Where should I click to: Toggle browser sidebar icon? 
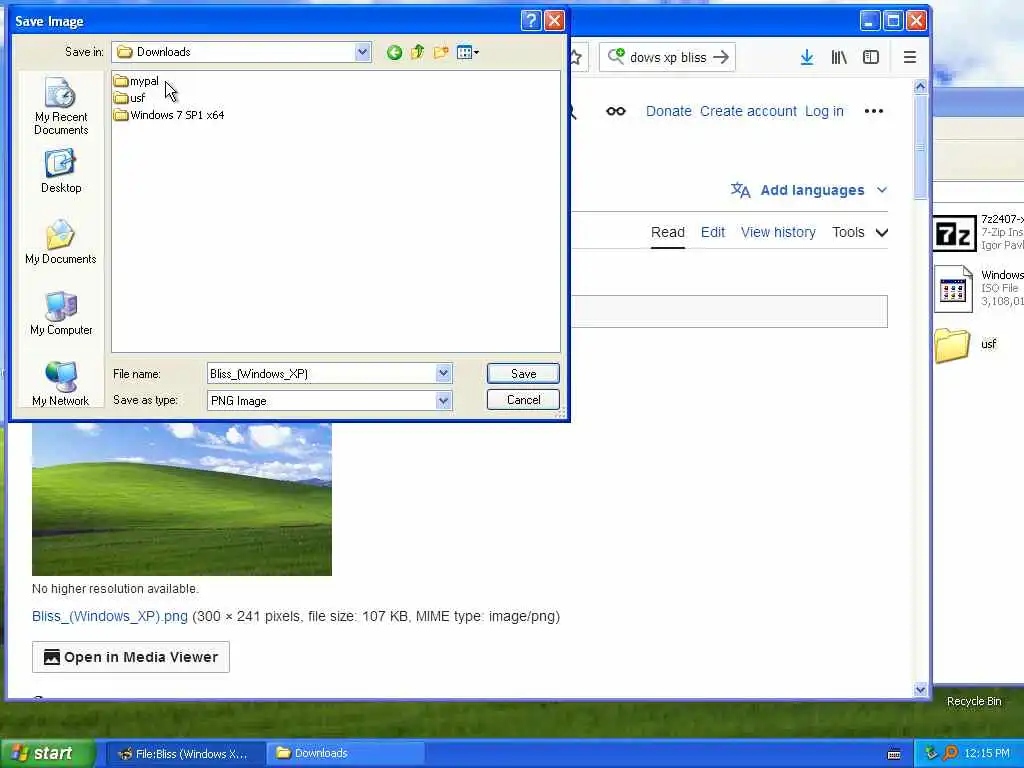coord(871,57)
